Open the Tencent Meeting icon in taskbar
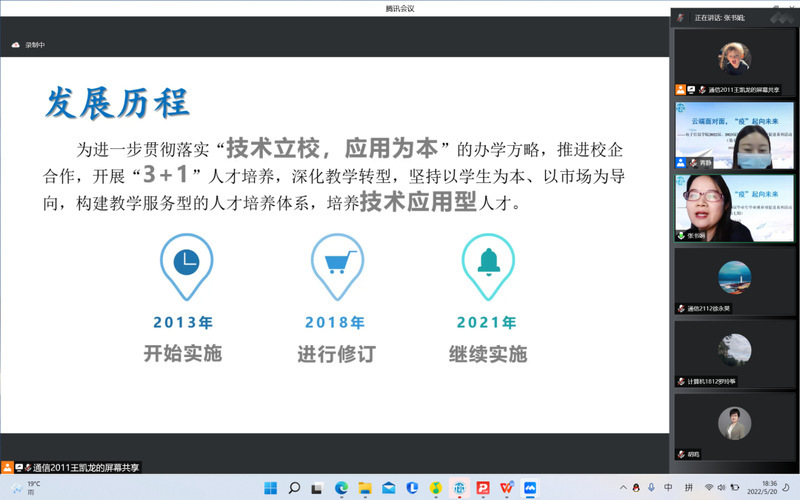 point(531,488)
